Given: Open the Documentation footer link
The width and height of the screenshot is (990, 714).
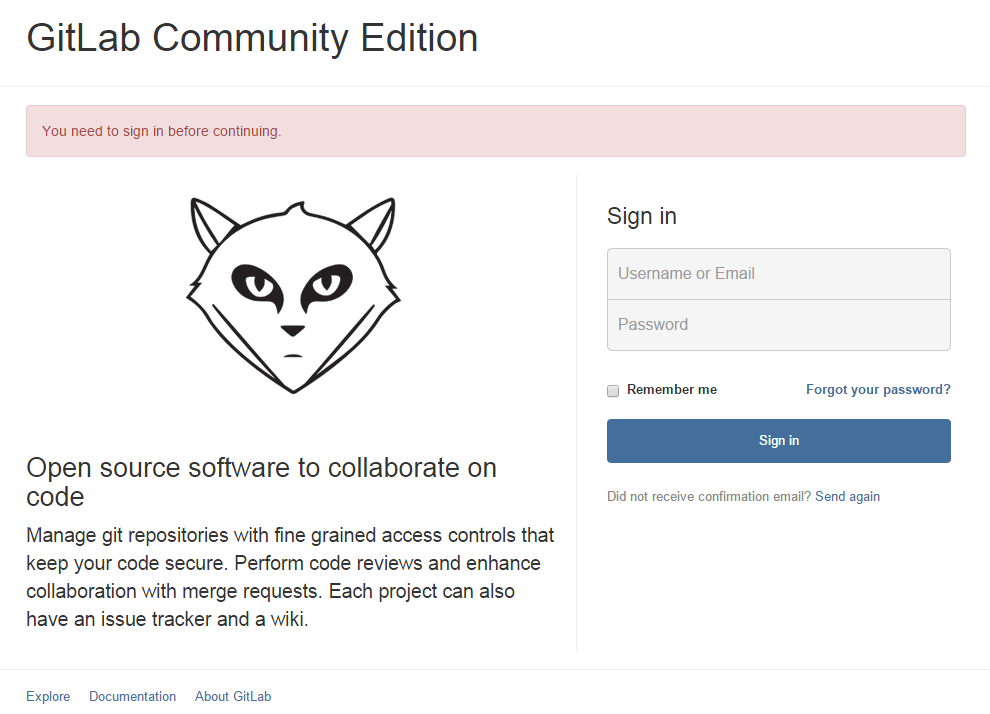Looking at the screenshot, I should click(132, 697).
